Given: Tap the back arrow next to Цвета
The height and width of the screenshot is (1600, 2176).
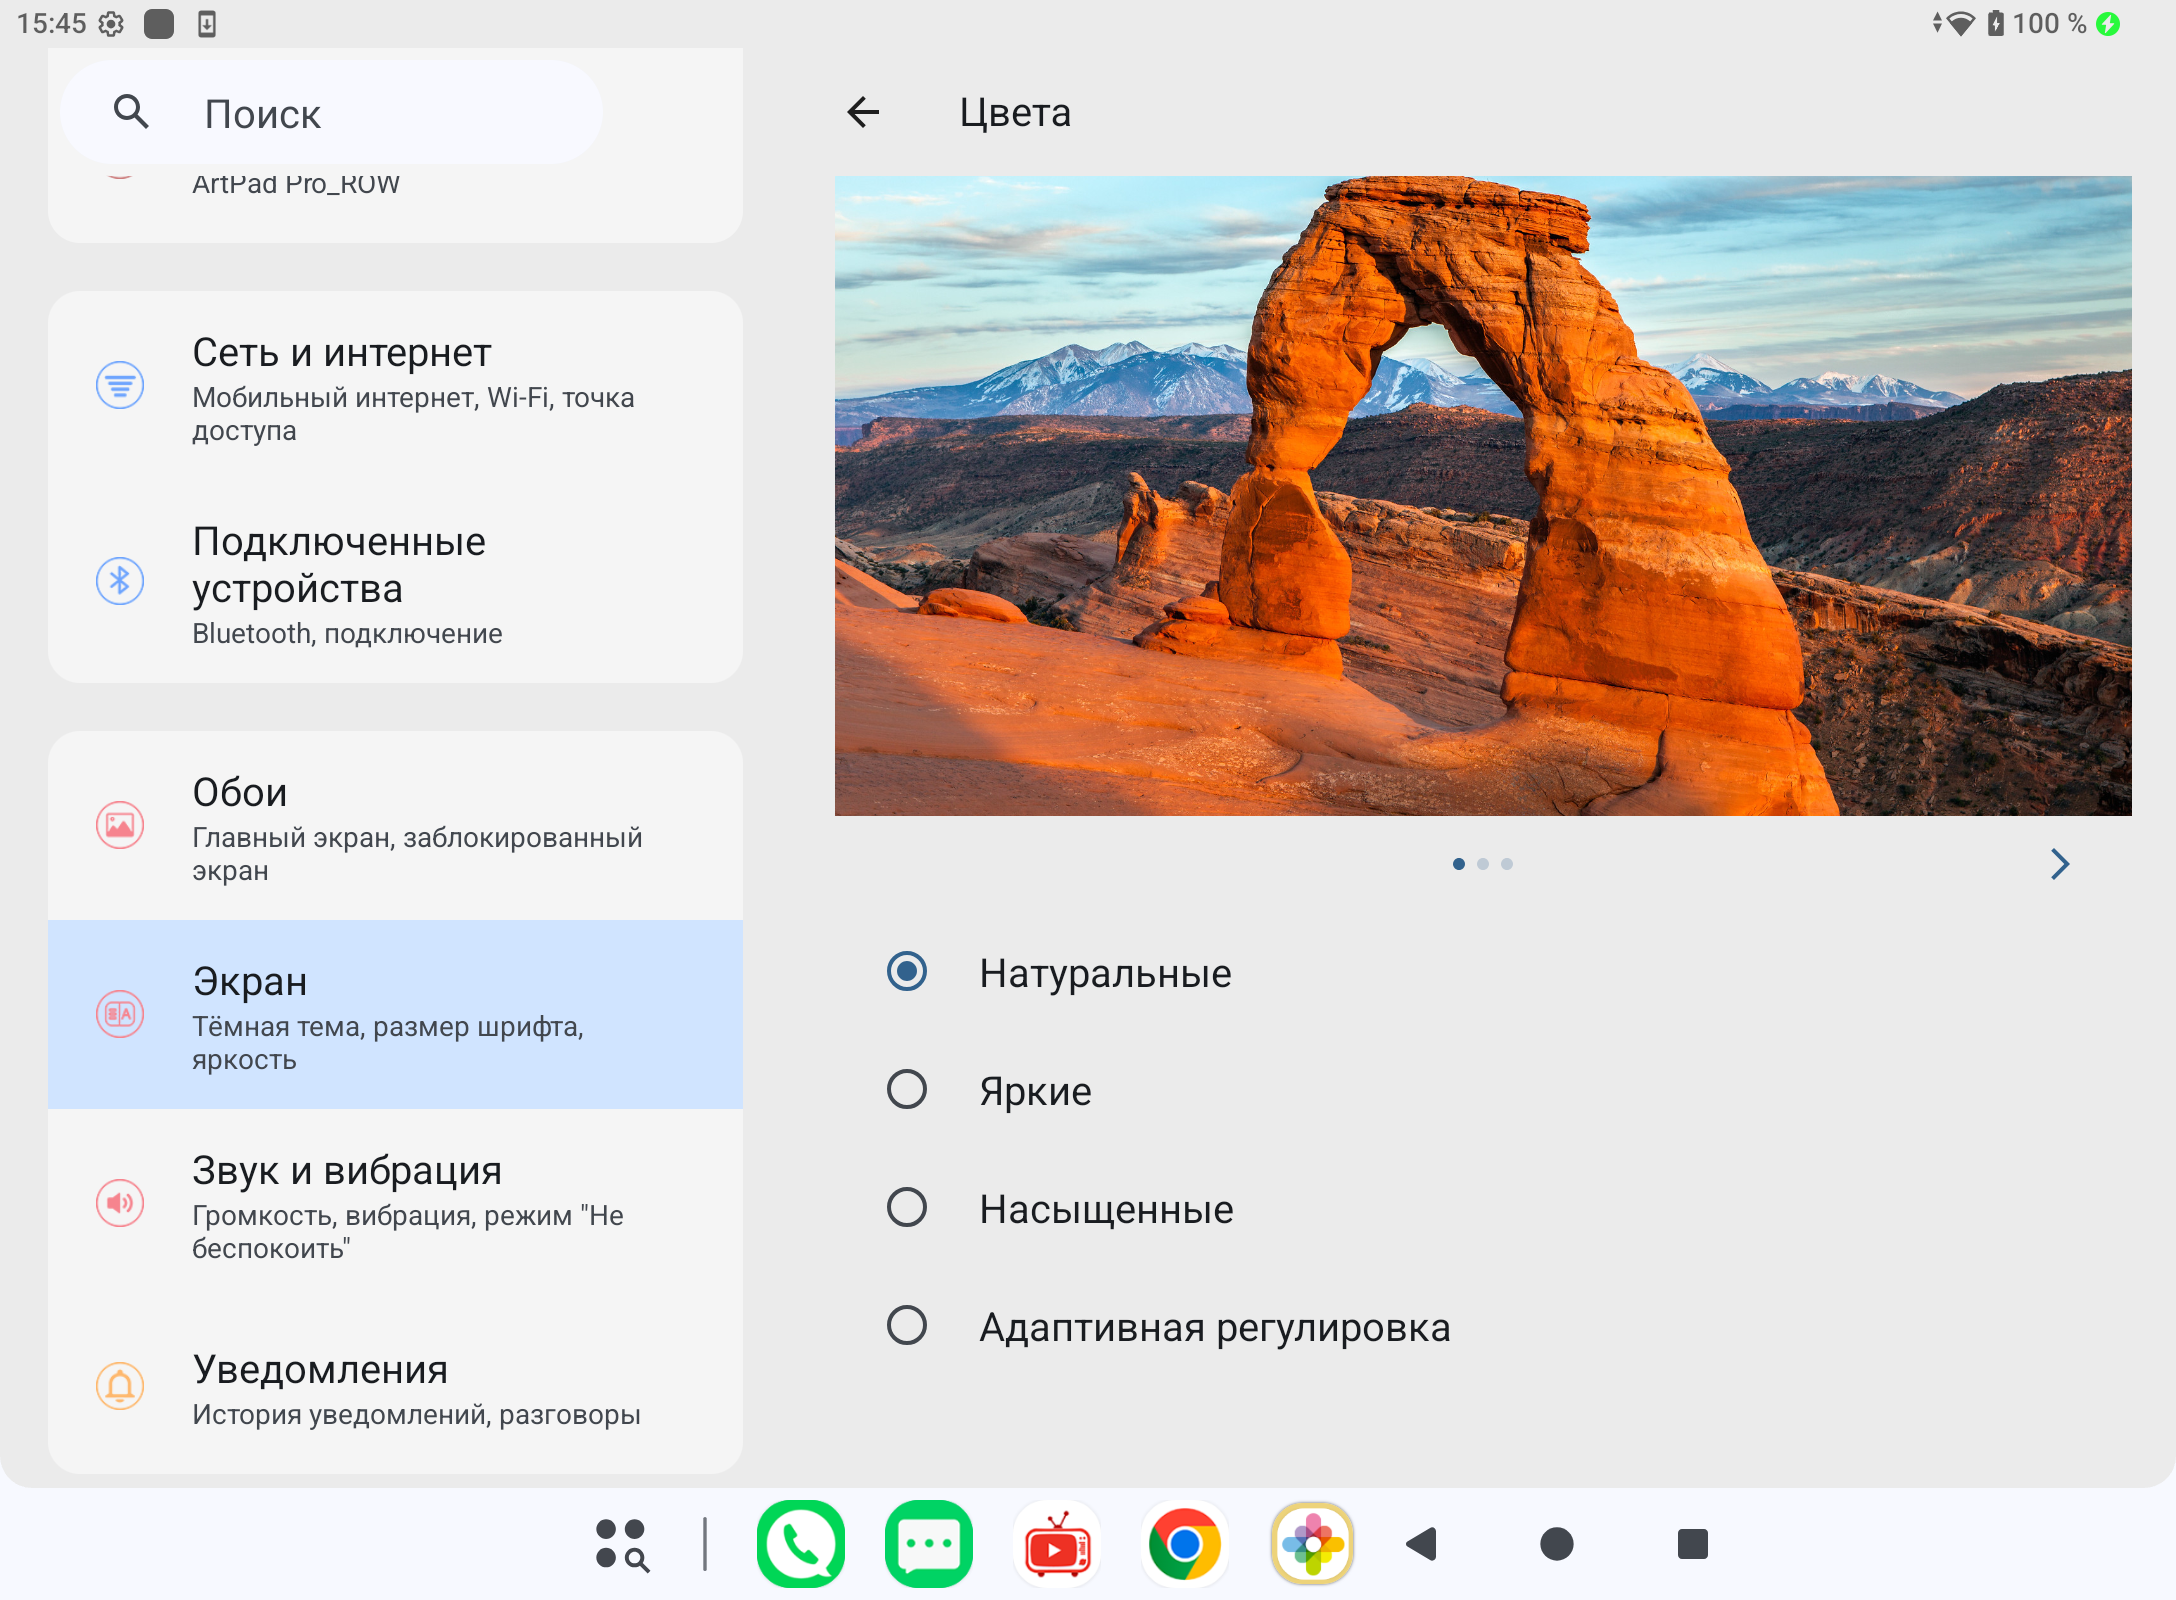Looking at the screenshot, I should pyautogui.click(x=863, y=112).
